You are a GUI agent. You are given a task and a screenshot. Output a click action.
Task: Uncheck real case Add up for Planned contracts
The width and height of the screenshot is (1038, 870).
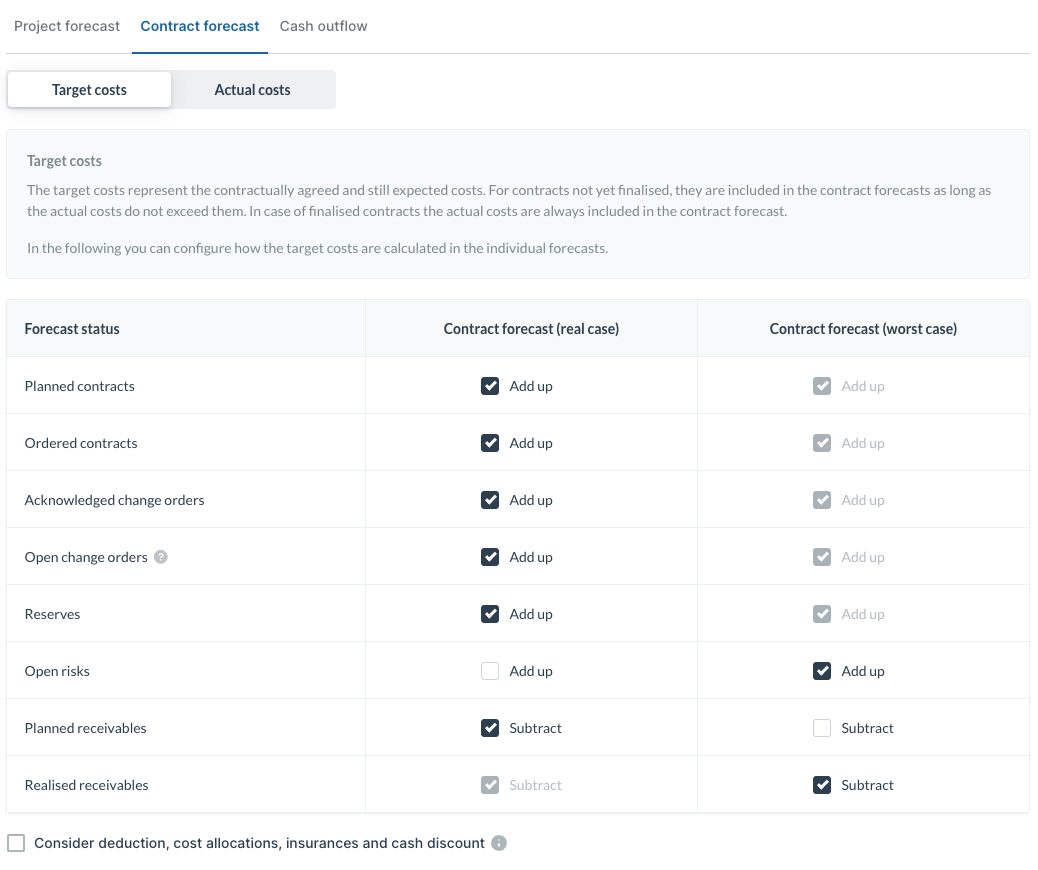[x=490, y=387]
